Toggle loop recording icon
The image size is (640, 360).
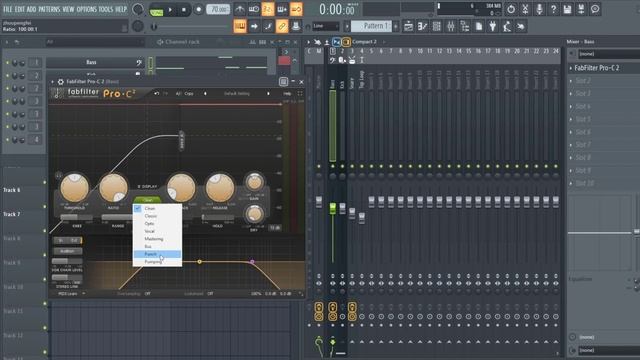click(296, 9)
